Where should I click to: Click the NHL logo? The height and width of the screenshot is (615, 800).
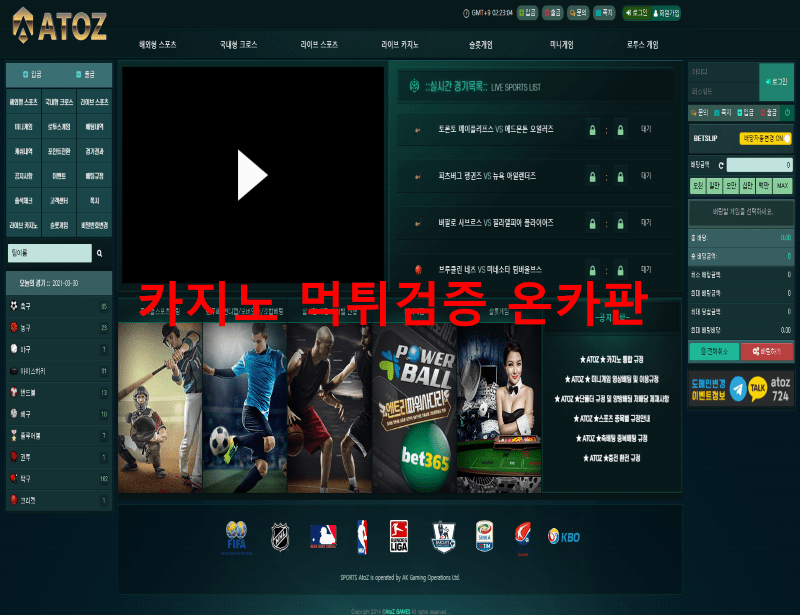click(x=280, y=537)
